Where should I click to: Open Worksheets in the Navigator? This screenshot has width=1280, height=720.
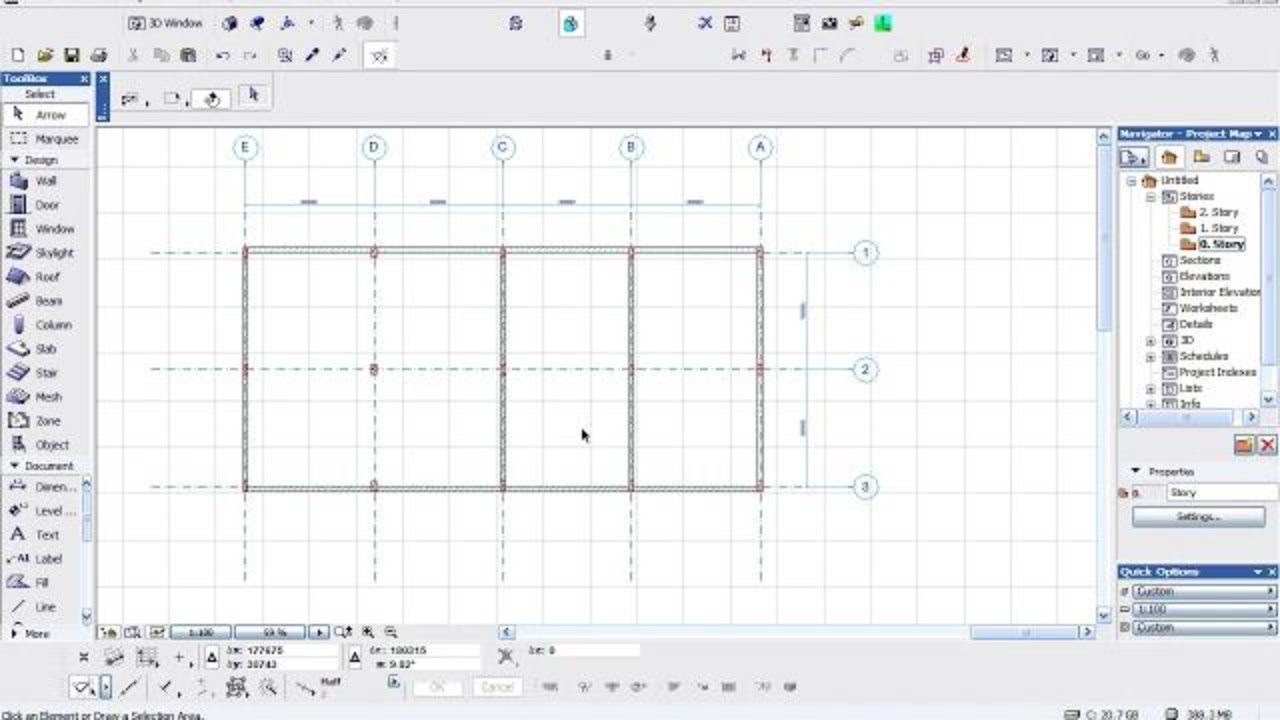(x=1200, y=309)
